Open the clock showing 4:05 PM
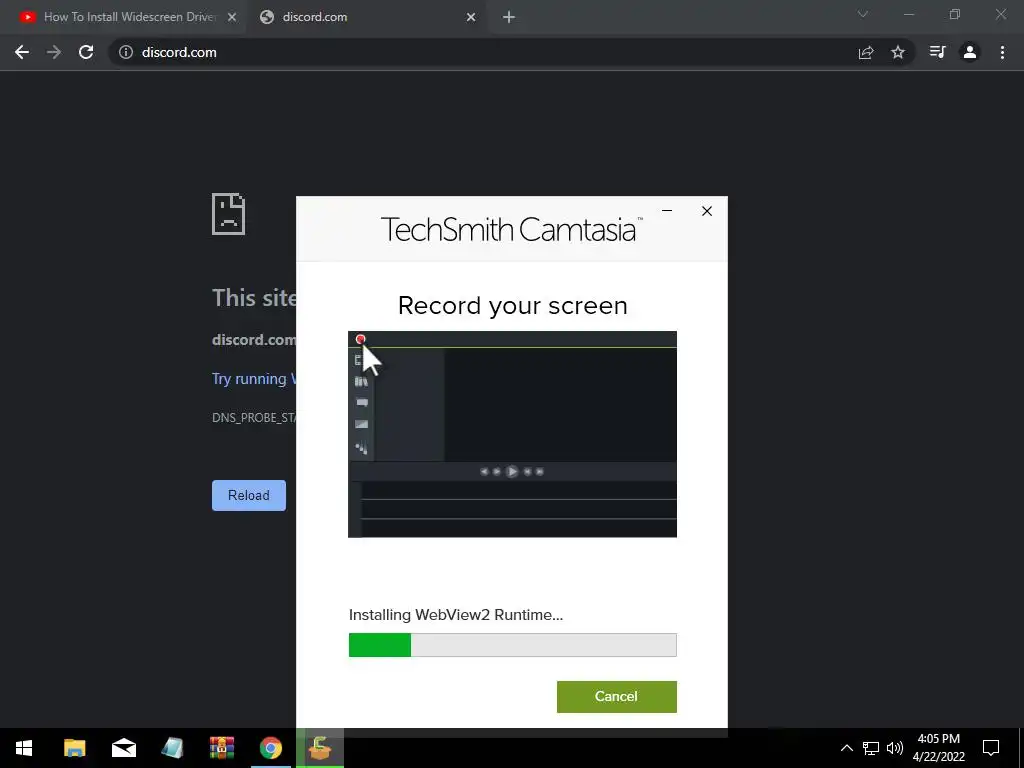Image resolution: width=1024 pixels, height=768 pixels. coord(938,748)
